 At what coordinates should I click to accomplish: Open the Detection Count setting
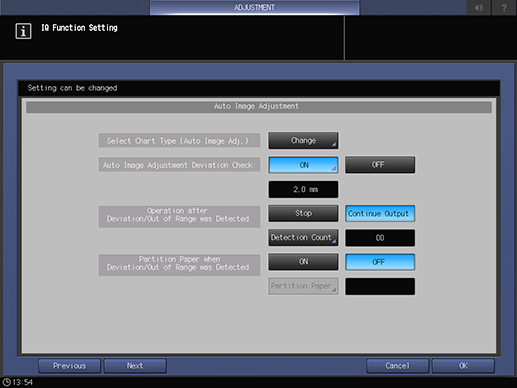pos(303,238)
